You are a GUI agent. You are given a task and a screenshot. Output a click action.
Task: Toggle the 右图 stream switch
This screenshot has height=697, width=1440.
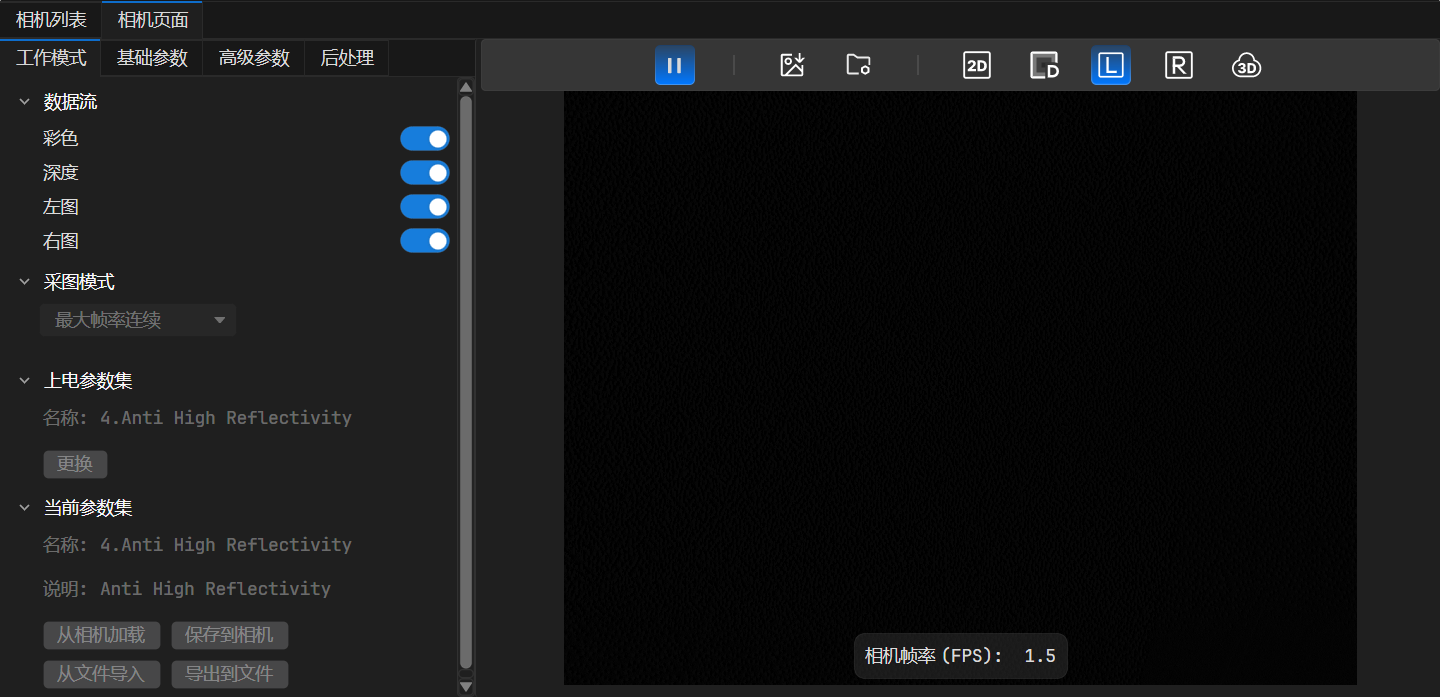pos(425,241)
